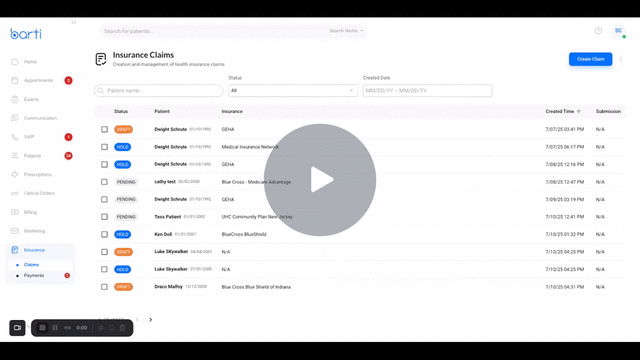Check the Tess Patient claim row
Screen dimensions: 640x360
(104, 217)
